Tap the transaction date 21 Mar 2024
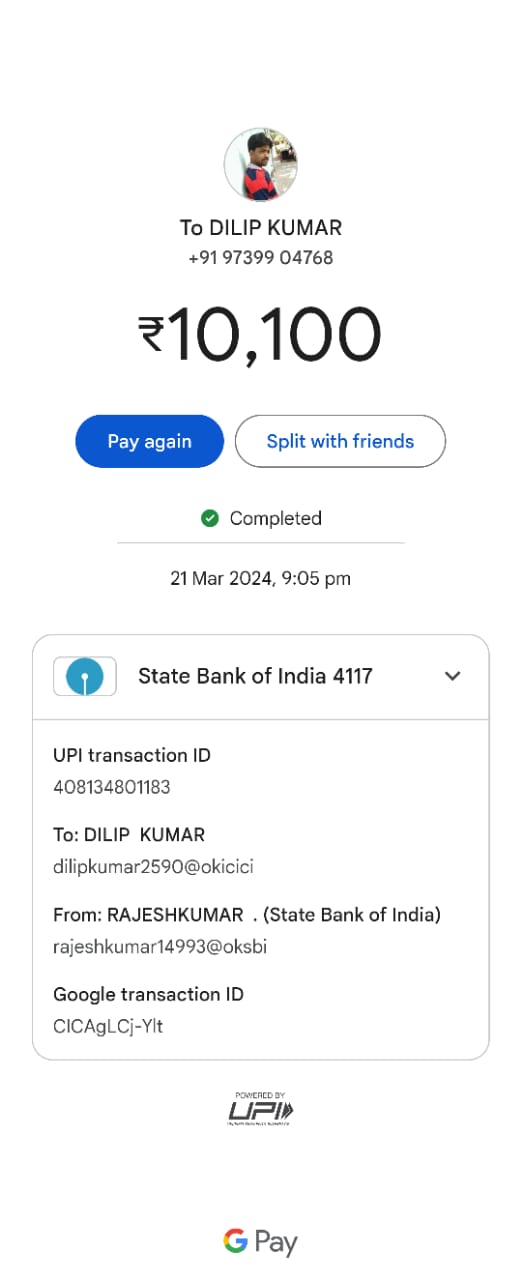Screen dimensions: 522x1280 222,578
